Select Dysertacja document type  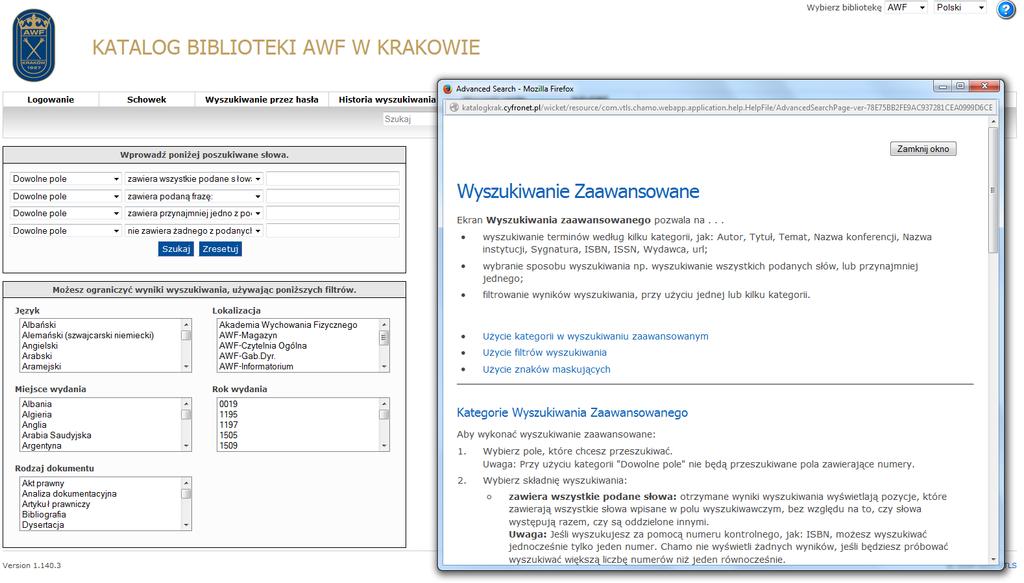[42, 526]
